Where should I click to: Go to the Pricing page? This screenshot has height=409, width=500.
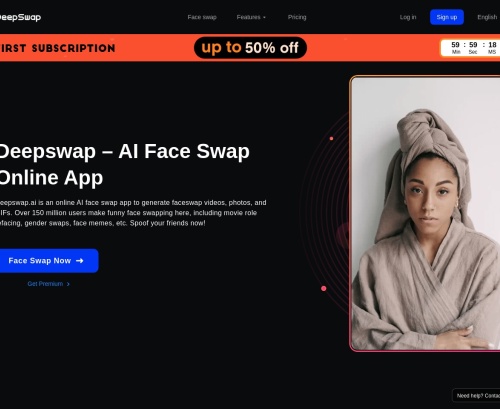297,17
